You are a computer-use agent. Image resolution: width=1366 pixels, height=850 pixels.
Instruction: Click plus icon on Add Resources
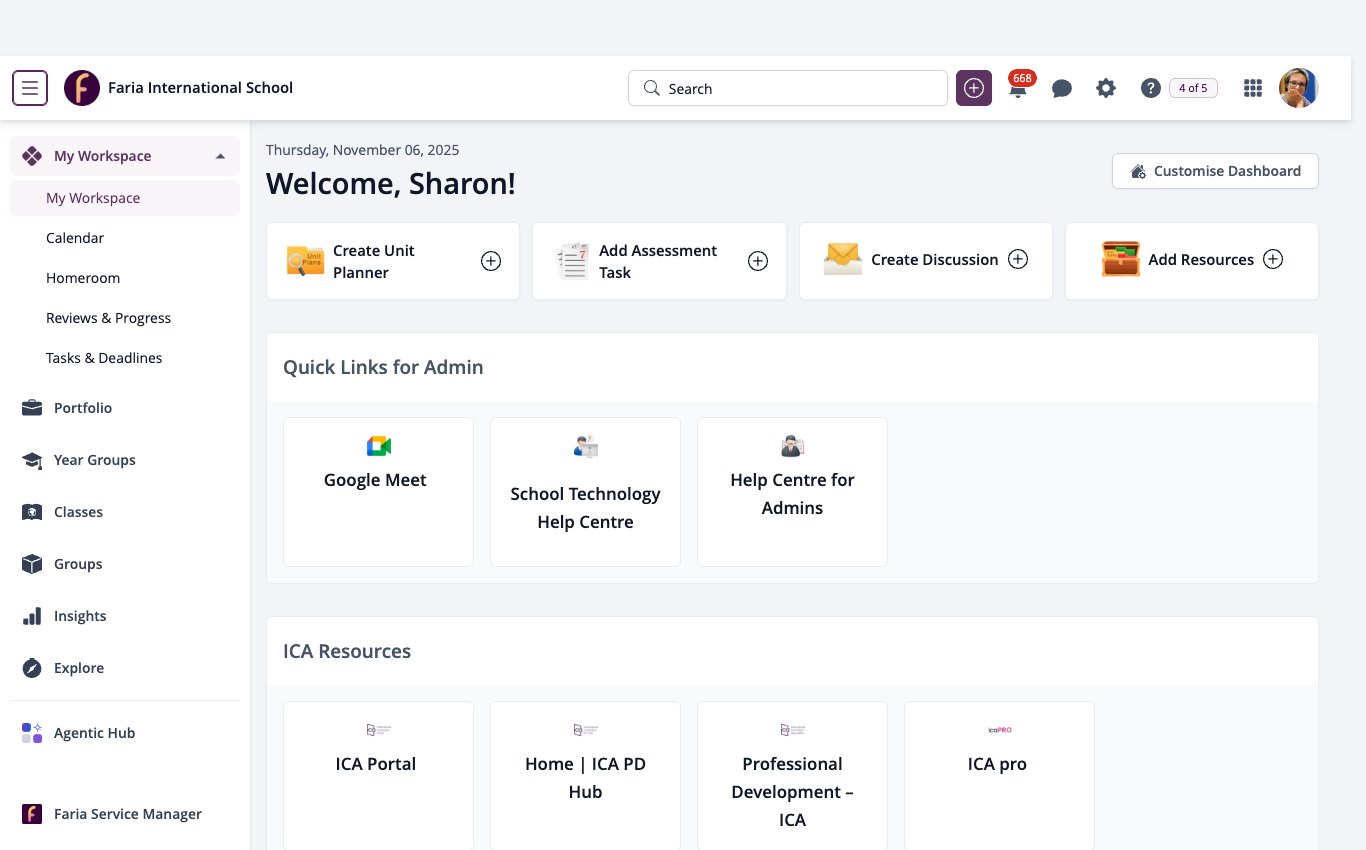[x=1273, y=259]
